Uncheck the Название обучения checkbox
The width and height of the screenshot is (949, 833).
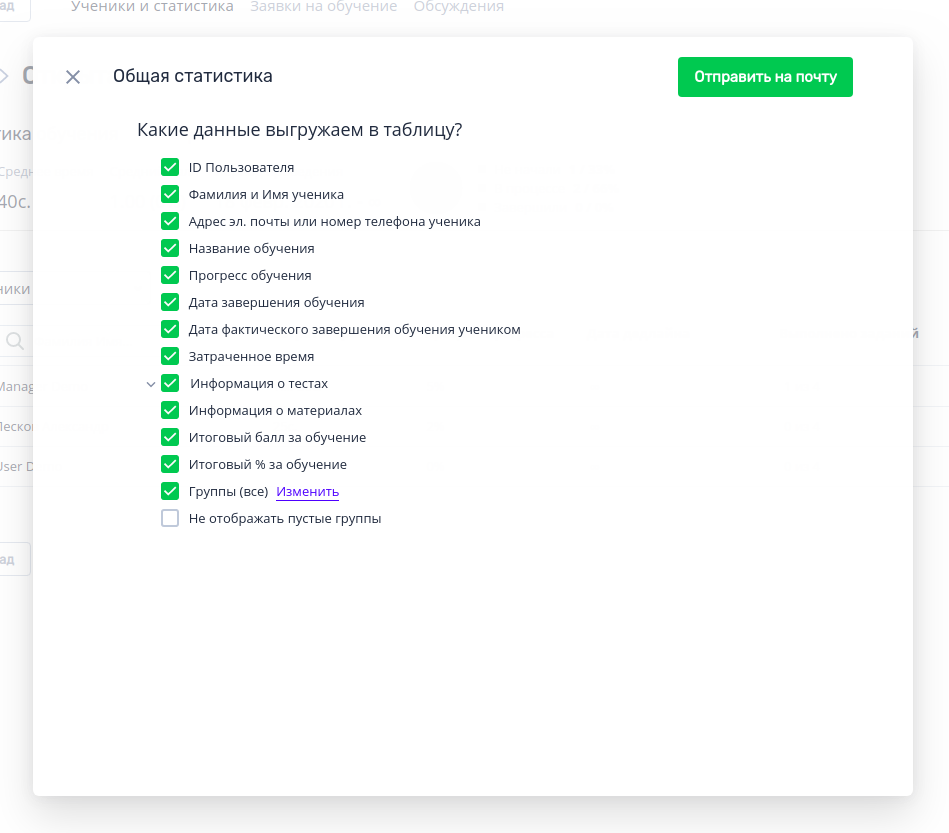[x=170, y=248]
